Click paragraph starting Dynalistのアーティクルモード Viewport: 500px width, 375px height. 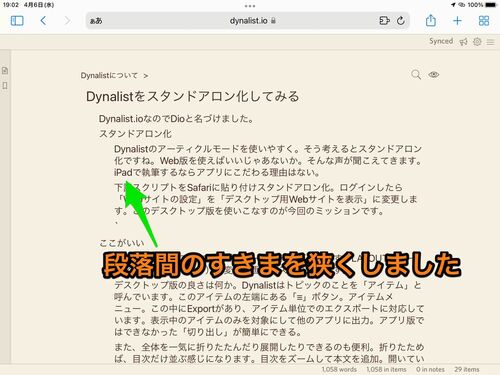pos(268,160)
